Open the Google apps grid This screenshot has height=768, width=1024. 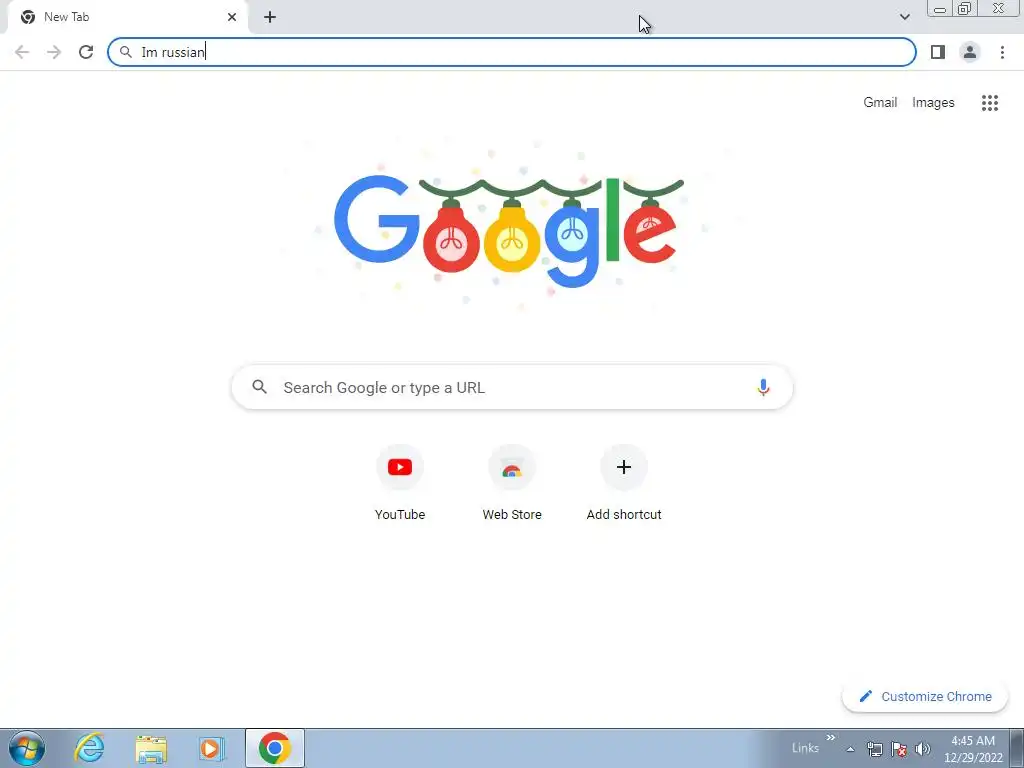[989, 103]
